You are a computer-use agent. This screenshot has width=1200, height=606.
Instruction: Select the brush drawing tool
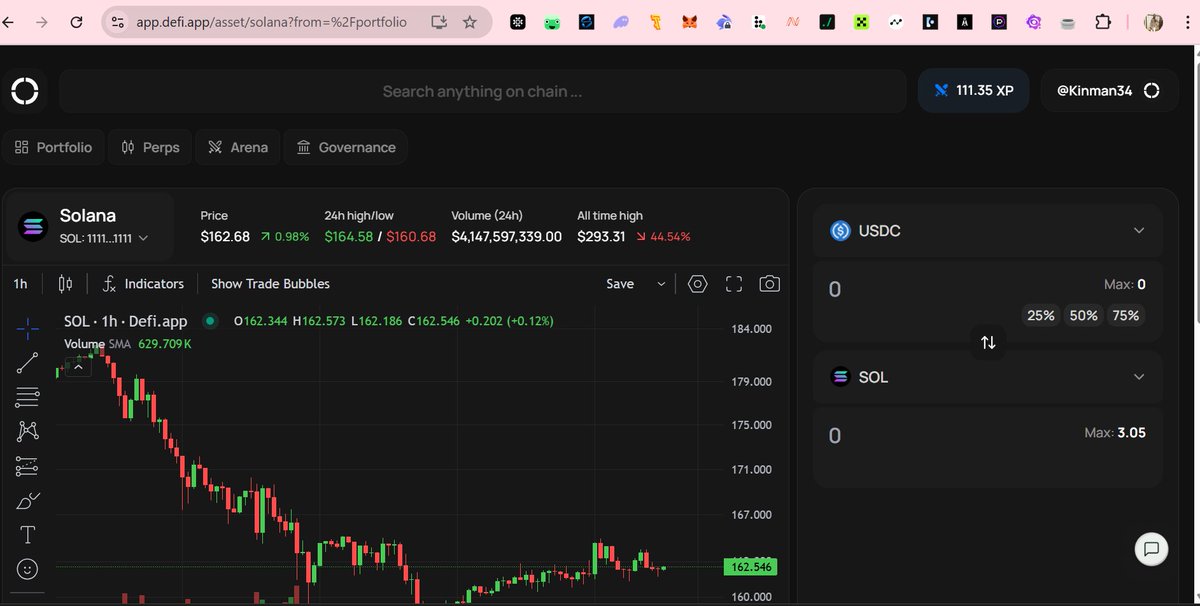pos(28,500)
